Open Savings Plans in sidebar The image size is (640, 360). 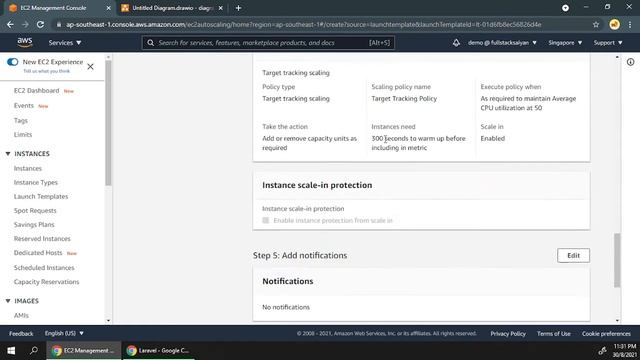tap(34, 224)
